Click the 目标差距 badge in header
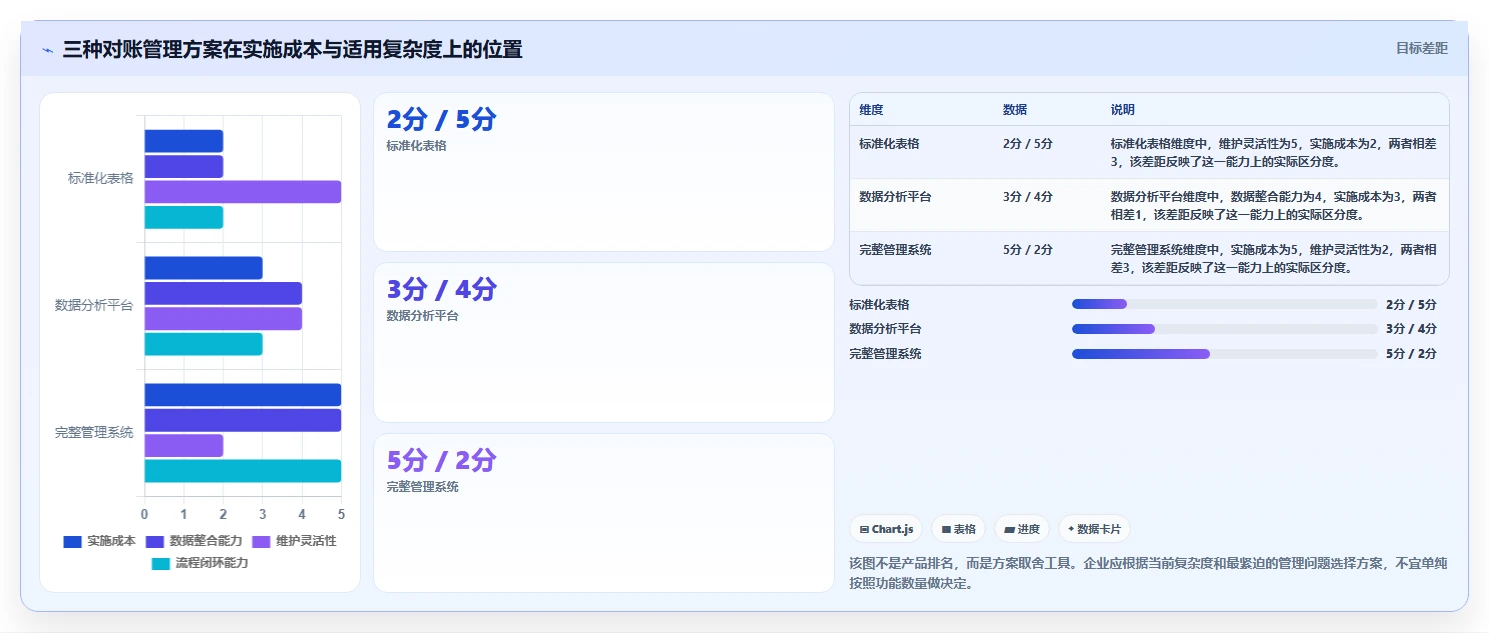 click(x=1421, y=48)
